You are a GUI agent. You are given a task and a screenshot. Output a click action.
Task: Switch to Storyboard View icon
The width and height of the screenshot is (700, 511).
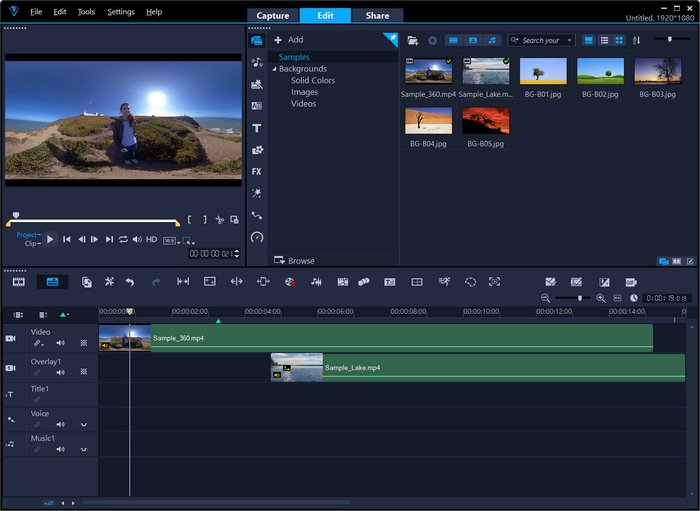tap(18, 282)
